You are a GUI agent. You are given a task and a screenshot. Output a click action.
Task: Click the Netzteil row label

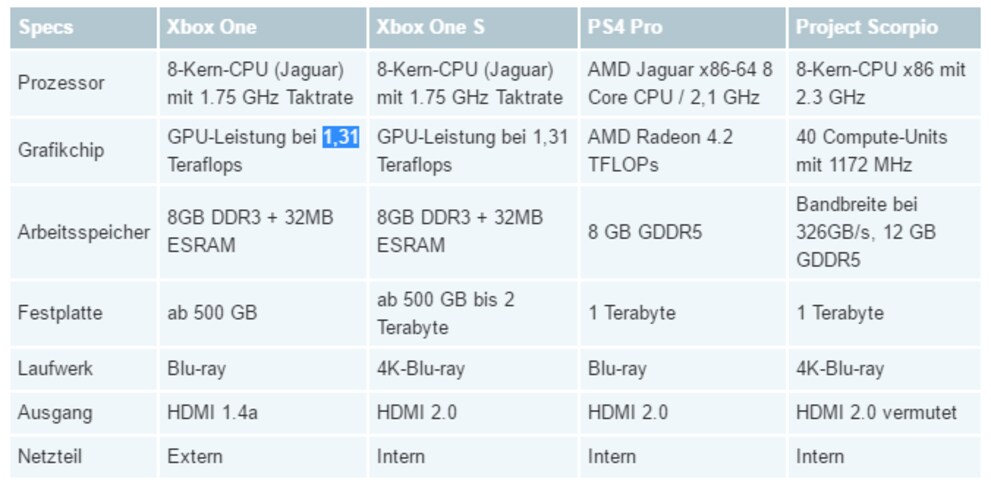(x=50, y=457)
